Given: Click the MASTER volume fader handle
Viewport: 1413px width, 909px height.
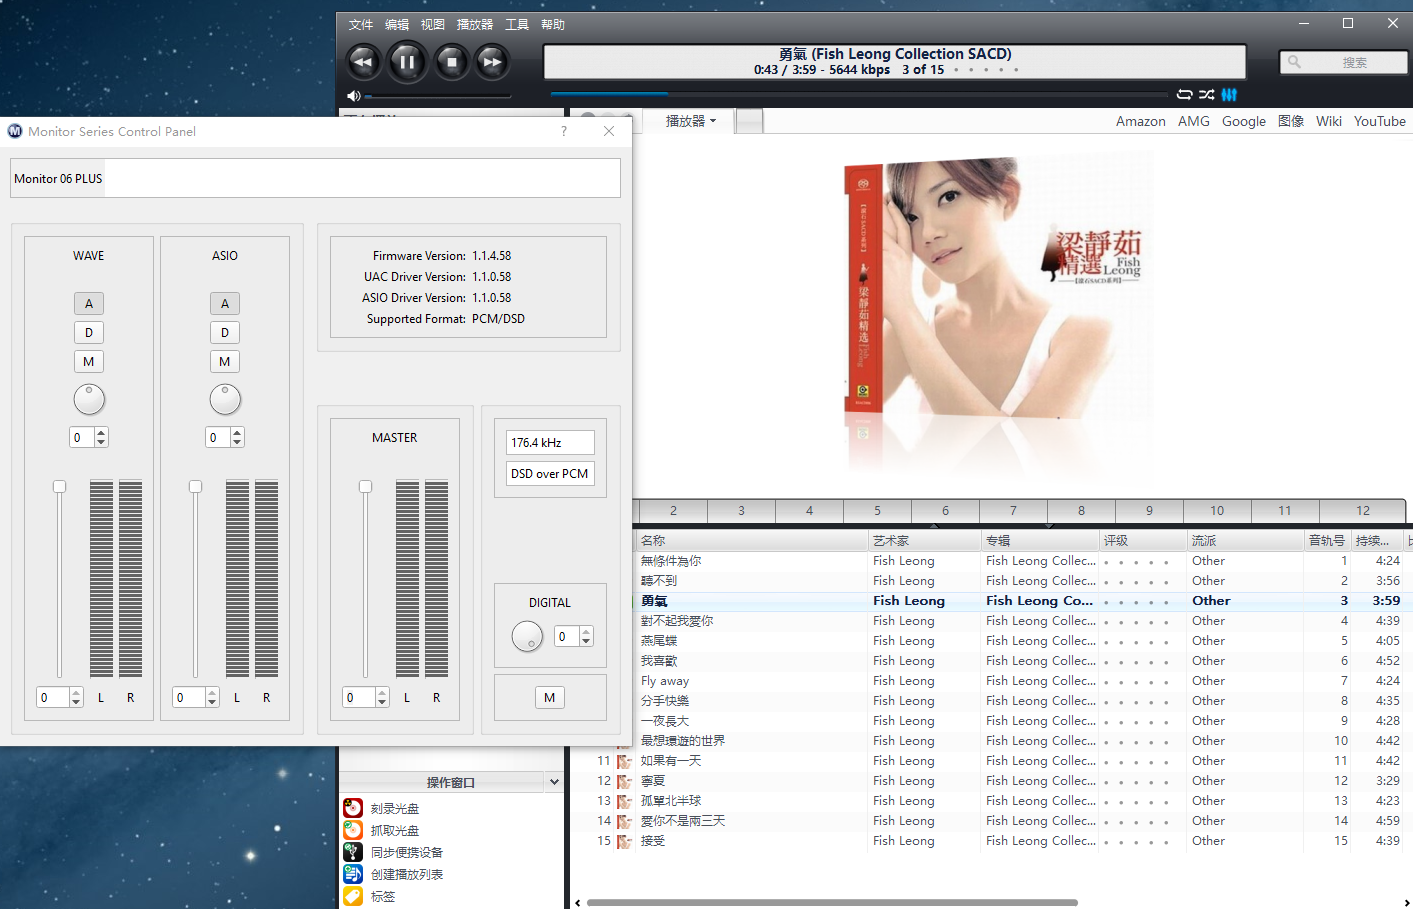Looking at the screenshot, I should point(365,487).
